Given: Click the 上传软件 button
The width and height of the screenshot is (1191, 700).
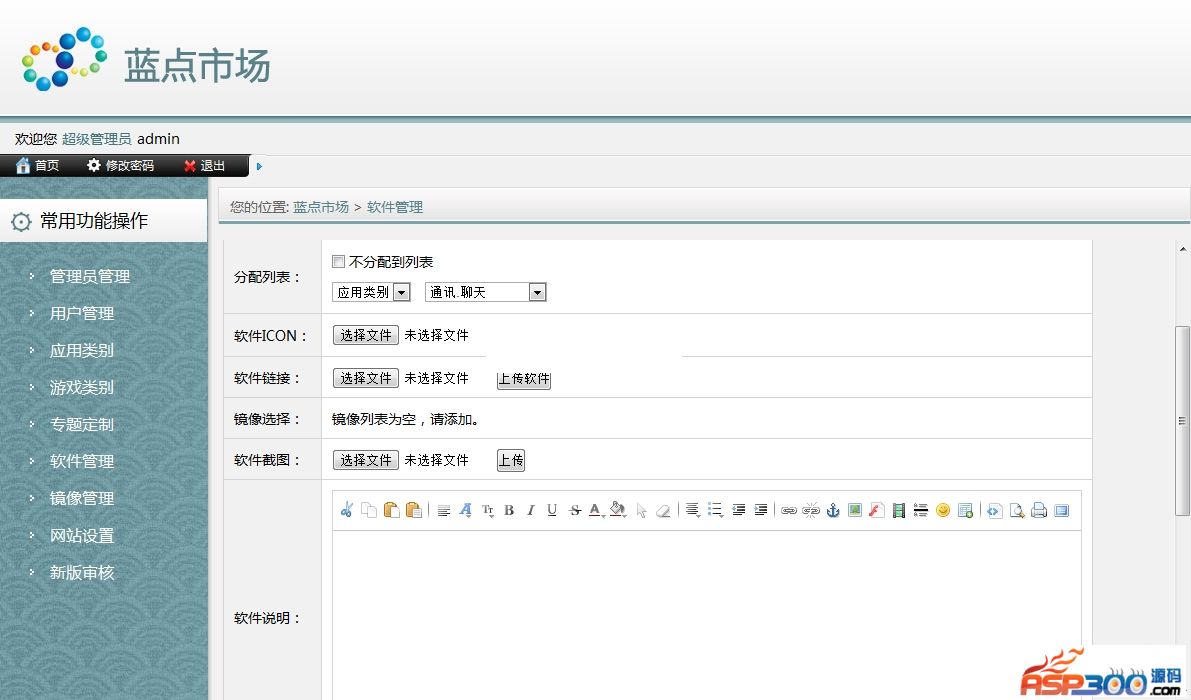Looking at the screenshot, I should (x=523, y=379).
